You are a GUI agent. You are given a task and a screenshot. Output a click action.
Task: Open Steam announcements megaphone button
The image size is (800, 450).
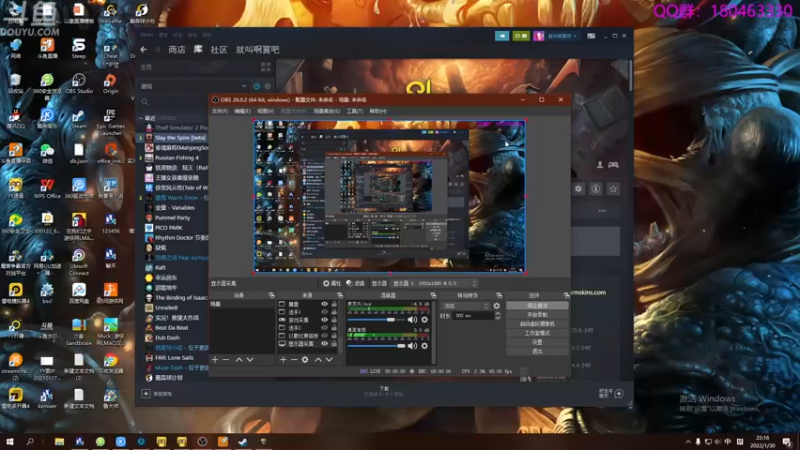point(502,36)
